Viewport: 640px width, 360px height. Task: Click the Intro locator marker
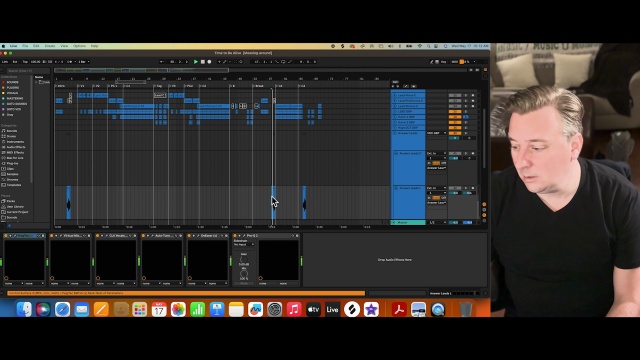[60, 86]
